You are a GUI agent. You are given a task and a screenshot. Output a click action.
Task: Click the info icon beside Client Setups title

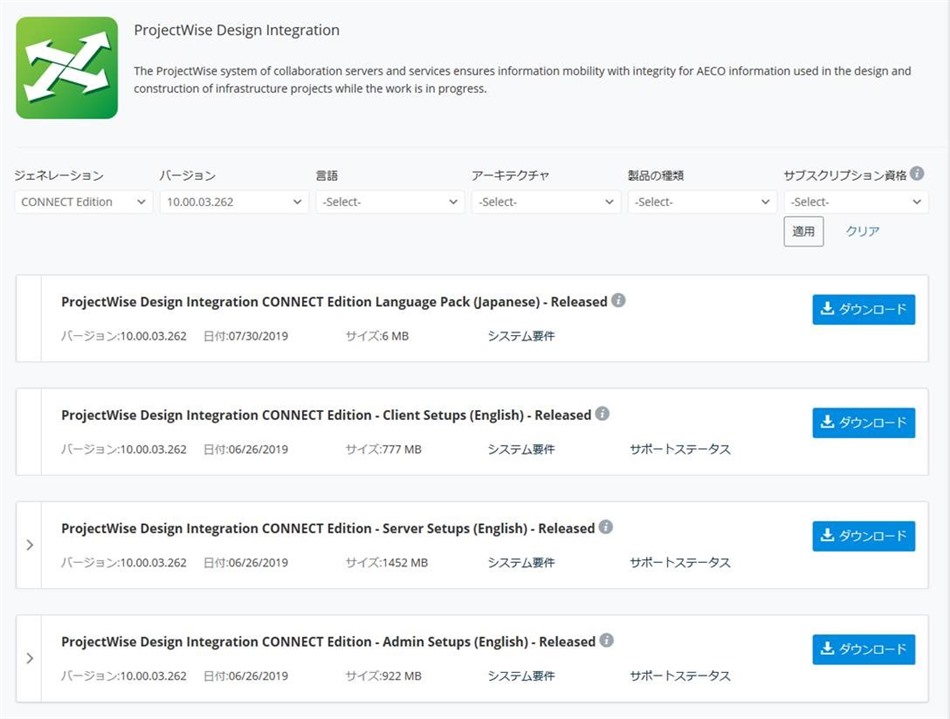[603, 413]
